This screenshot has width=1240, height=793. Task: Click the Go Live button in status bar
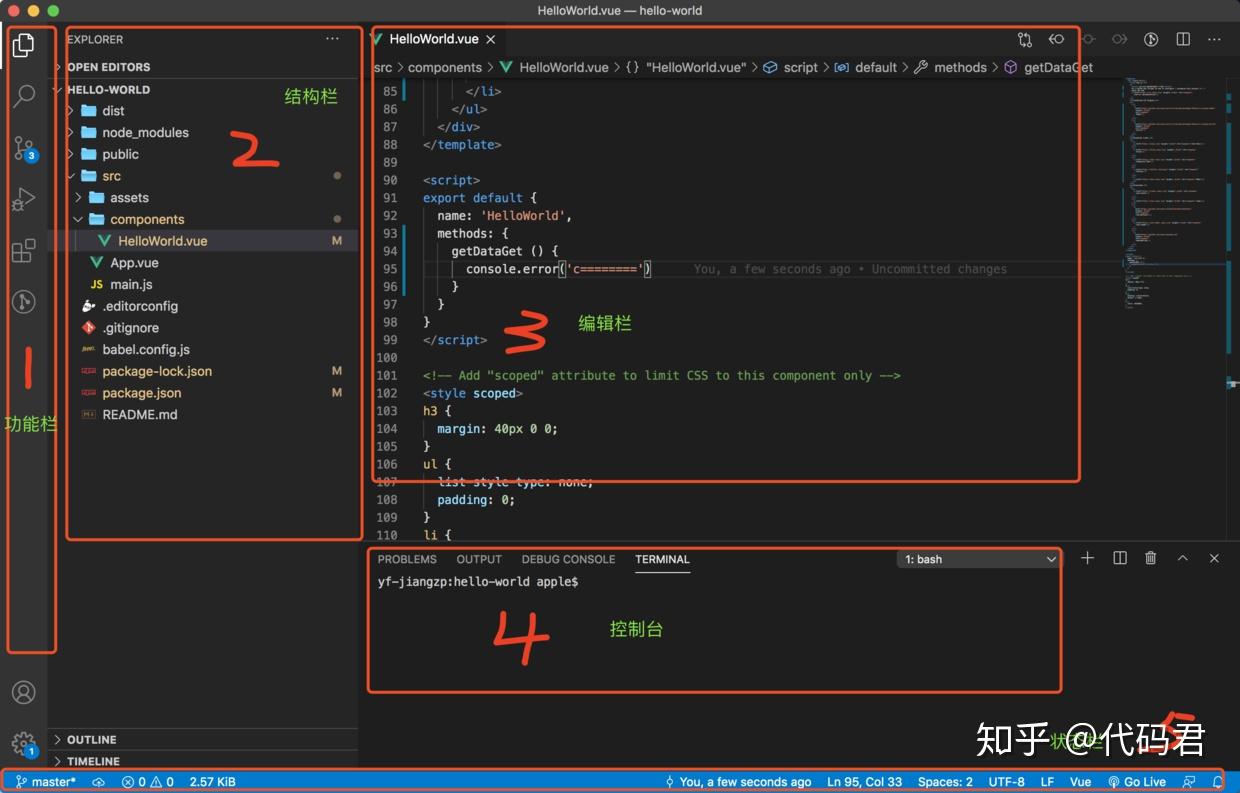click(1138, 781)
